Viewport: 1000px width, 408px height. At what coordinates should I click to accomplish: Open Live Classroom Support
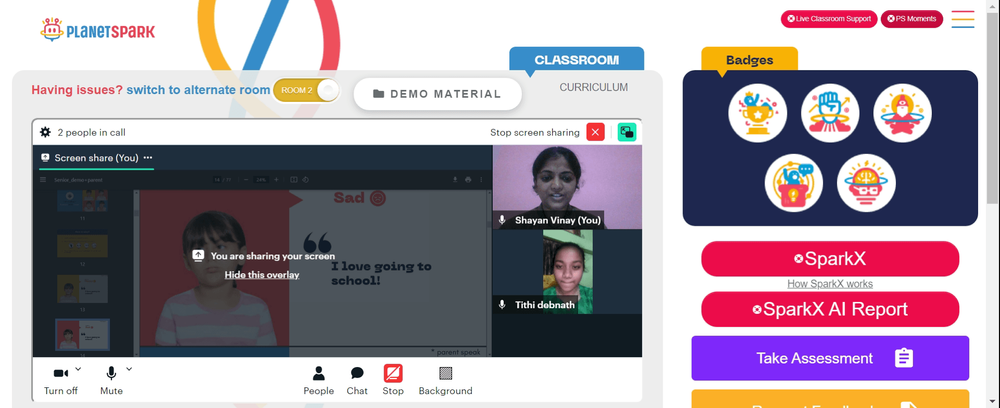tap(829, 18)
